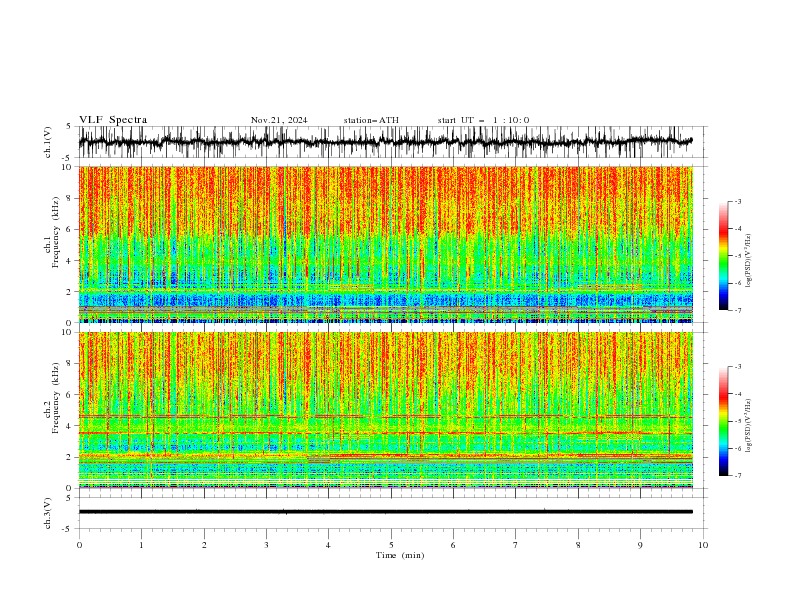Click time axis tick label '5'
The width and height of the screenshot is (792, 612).
(x=391, y=545)
